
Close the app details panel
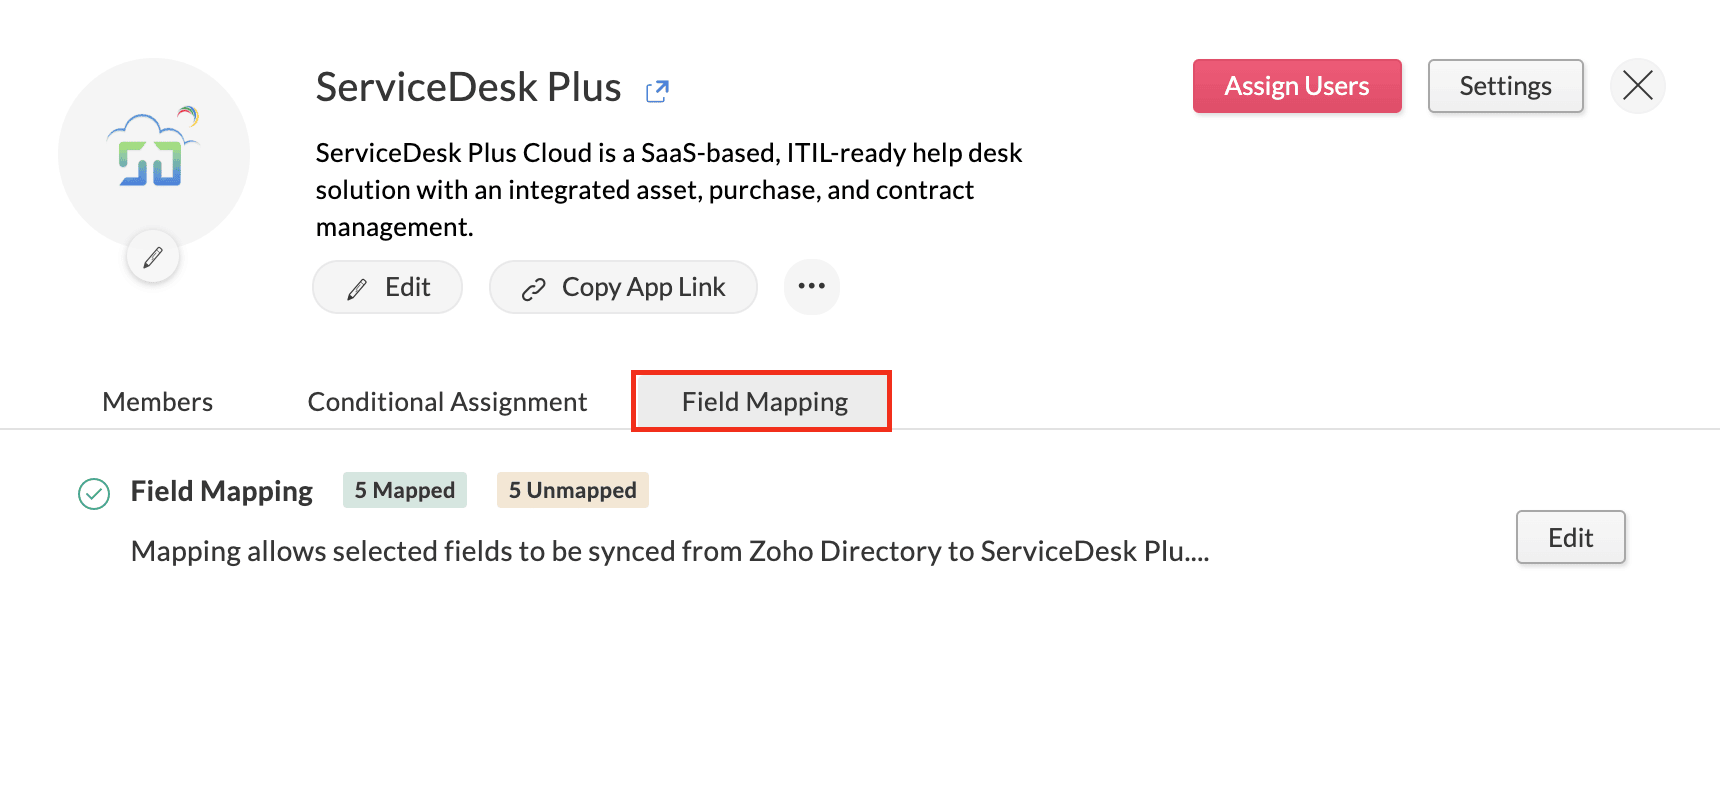tap(1638, 86)
